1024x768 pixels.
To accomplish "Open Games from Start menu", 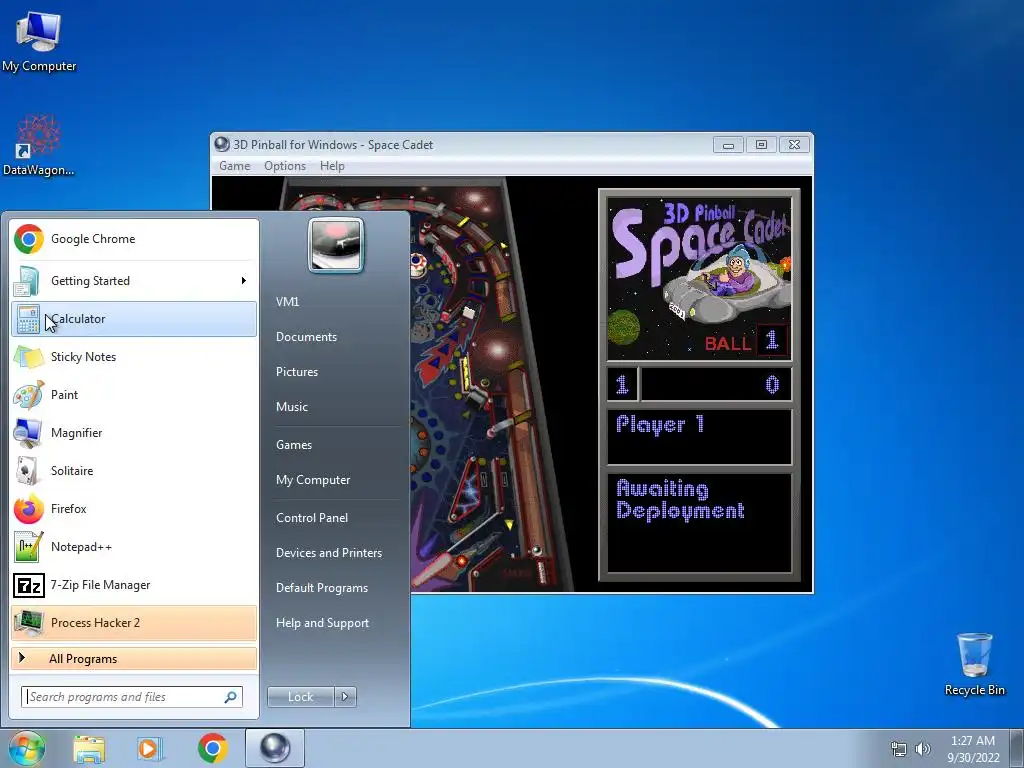I will pyautogui.click(x=294, y=445).
